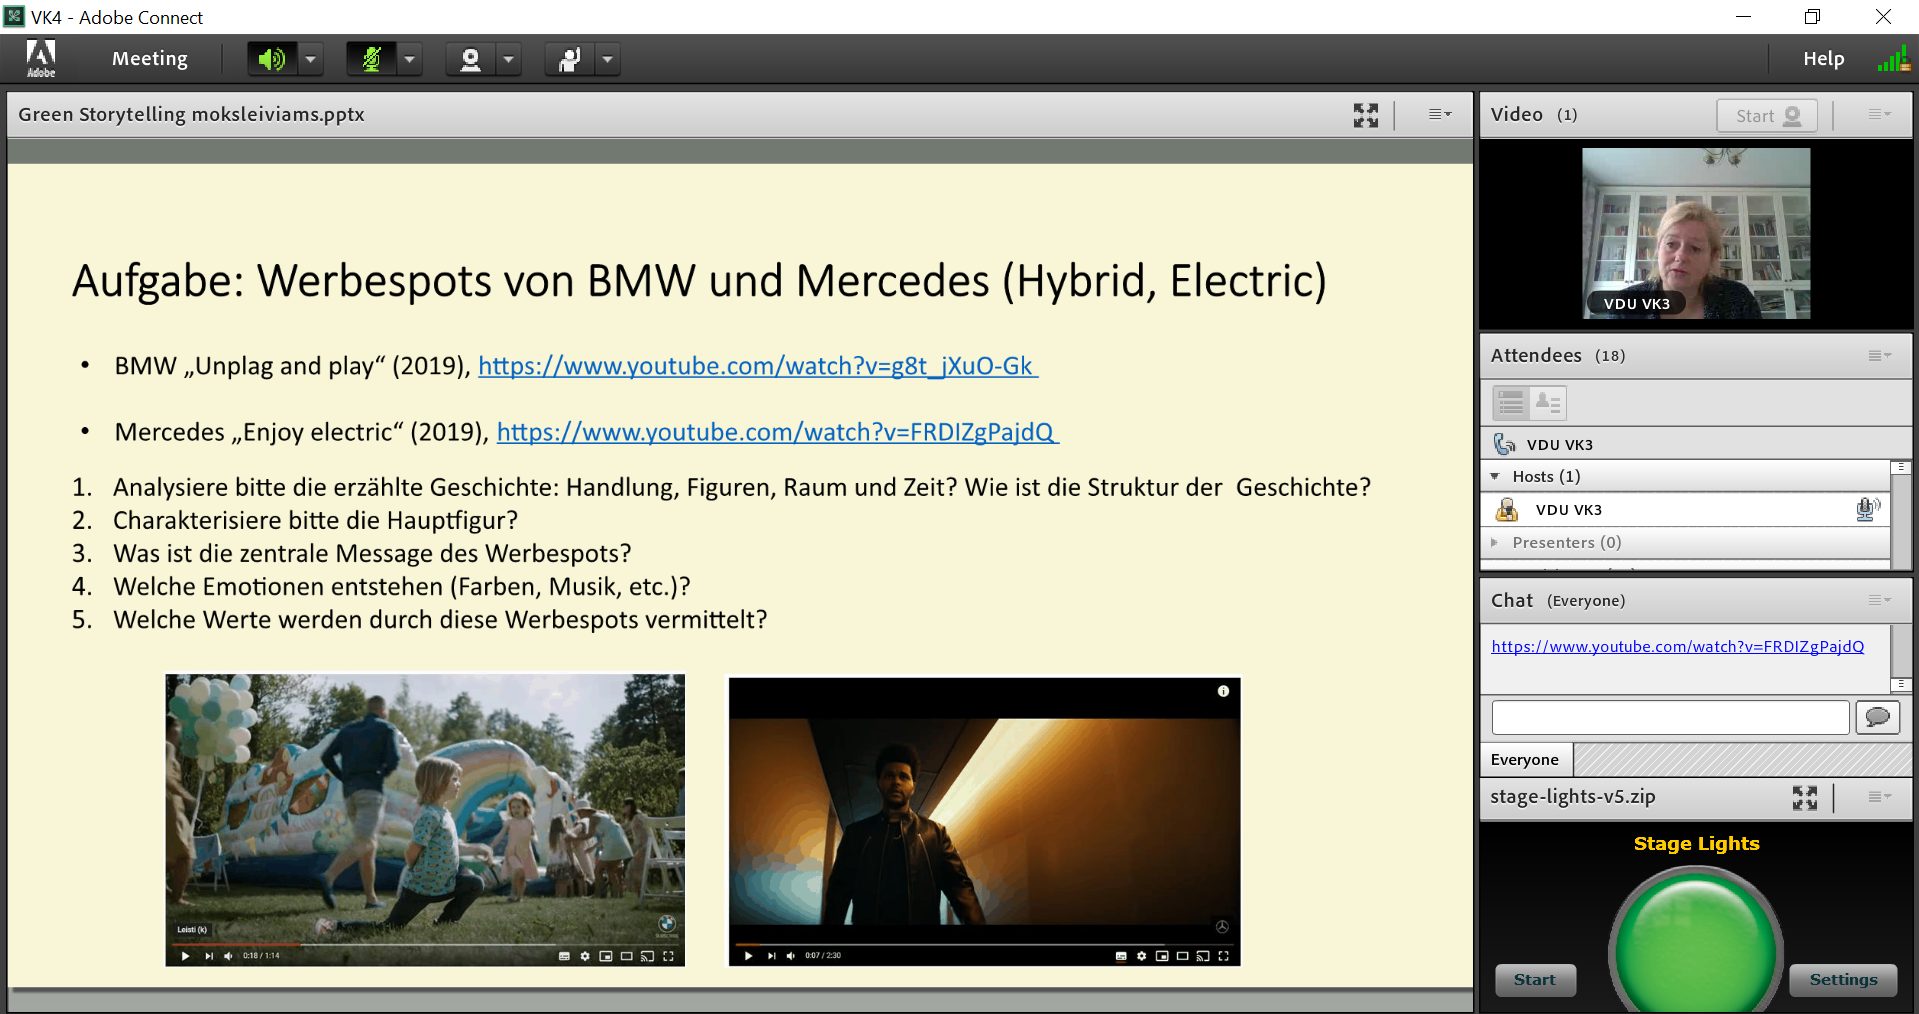Image resolution: width=1919 pixels, height=1014 pixels.
Task: Click the chat message input field
Action: point(1670,717)
